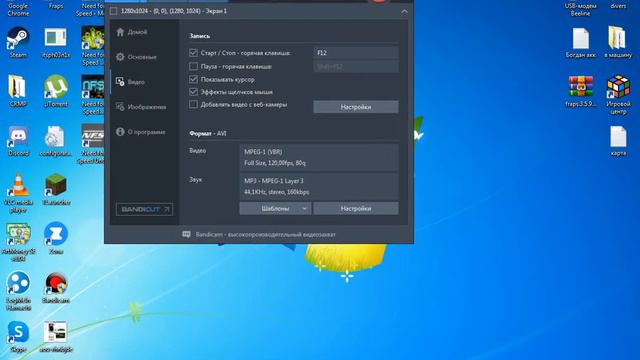Click the gear icon next to Основные
This screenshot has width=640, height=360.
point(120,57)
